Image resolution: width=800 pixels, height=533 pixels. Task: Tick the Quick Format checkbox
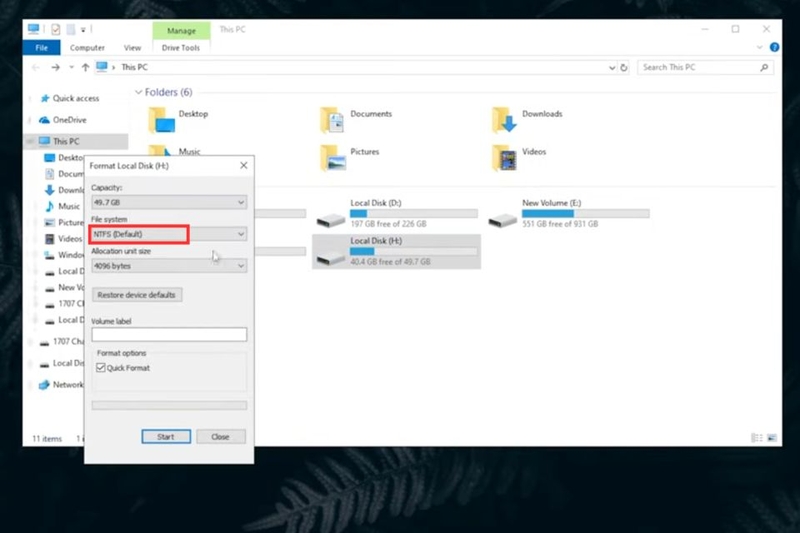coord(101,368)
